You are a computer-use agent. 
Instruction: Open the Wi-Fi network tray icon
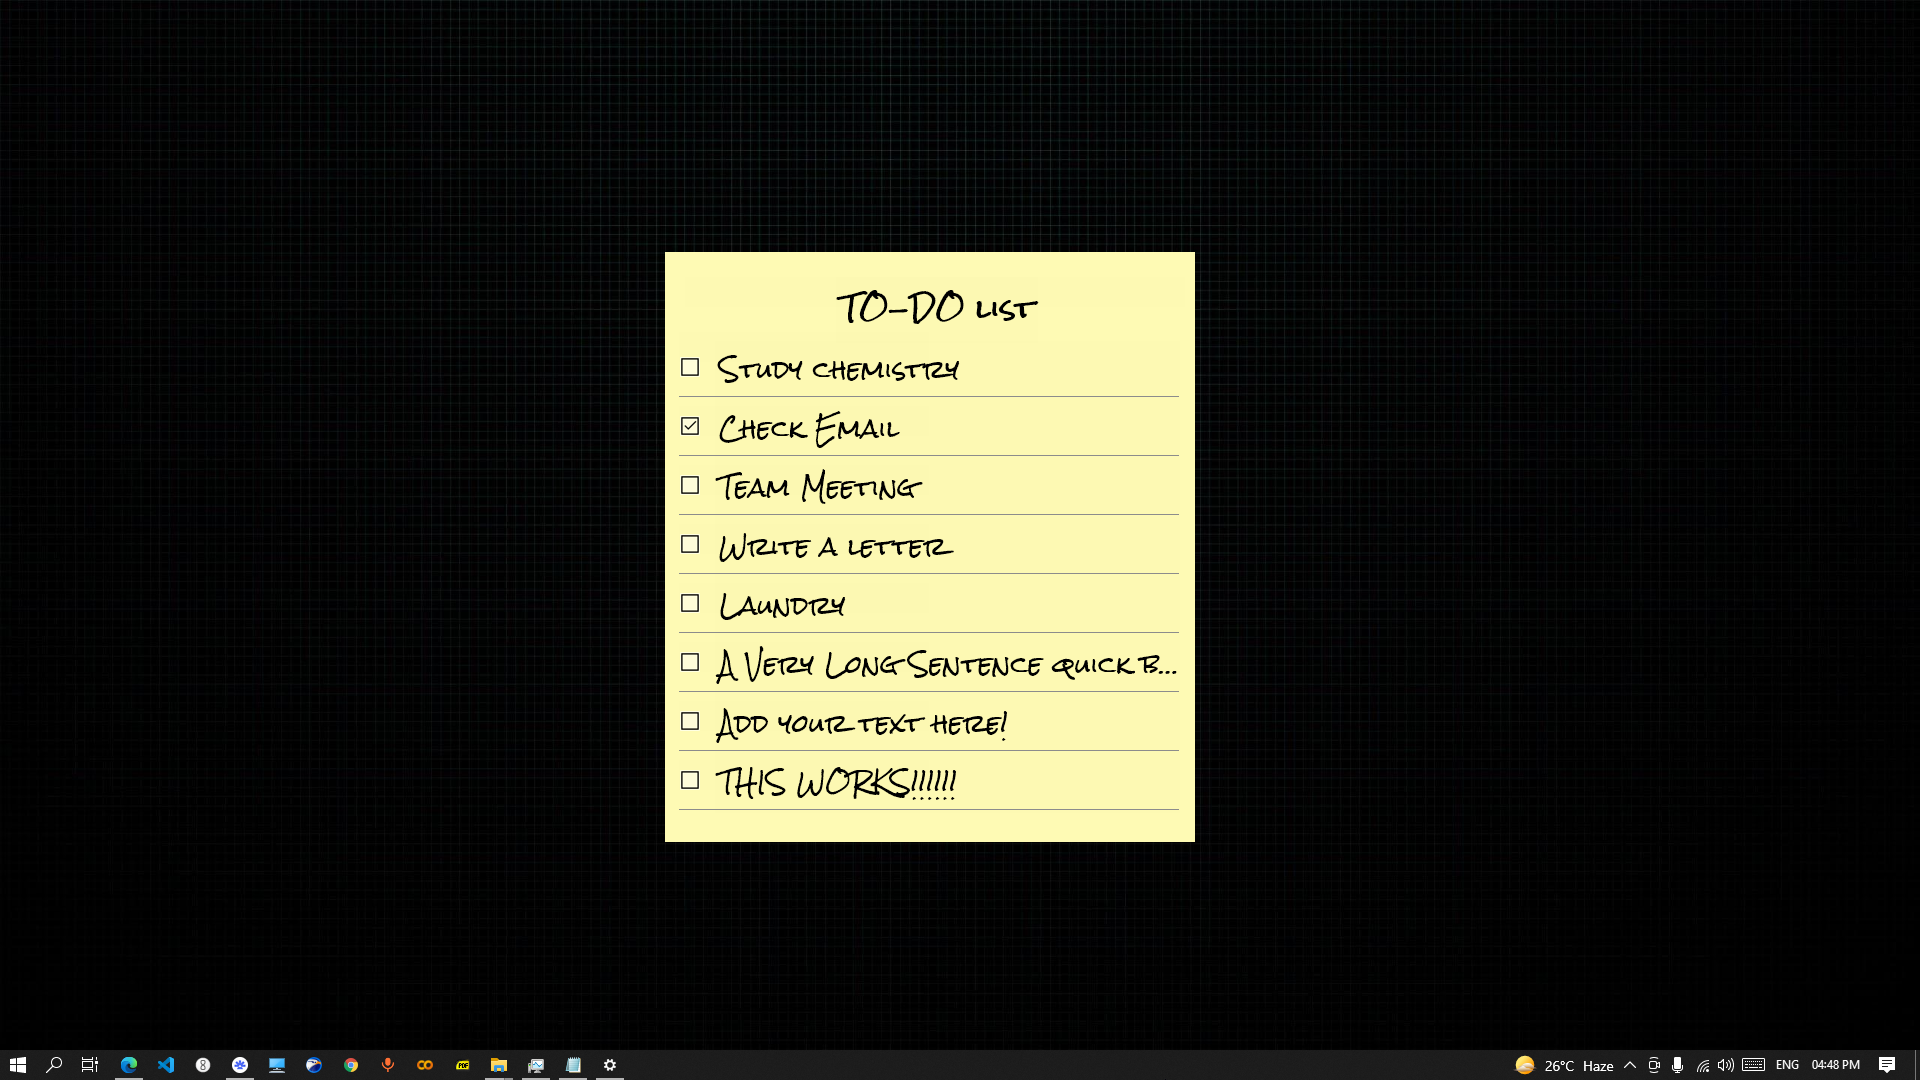pyautogui.click(x=1702, y=1065)
